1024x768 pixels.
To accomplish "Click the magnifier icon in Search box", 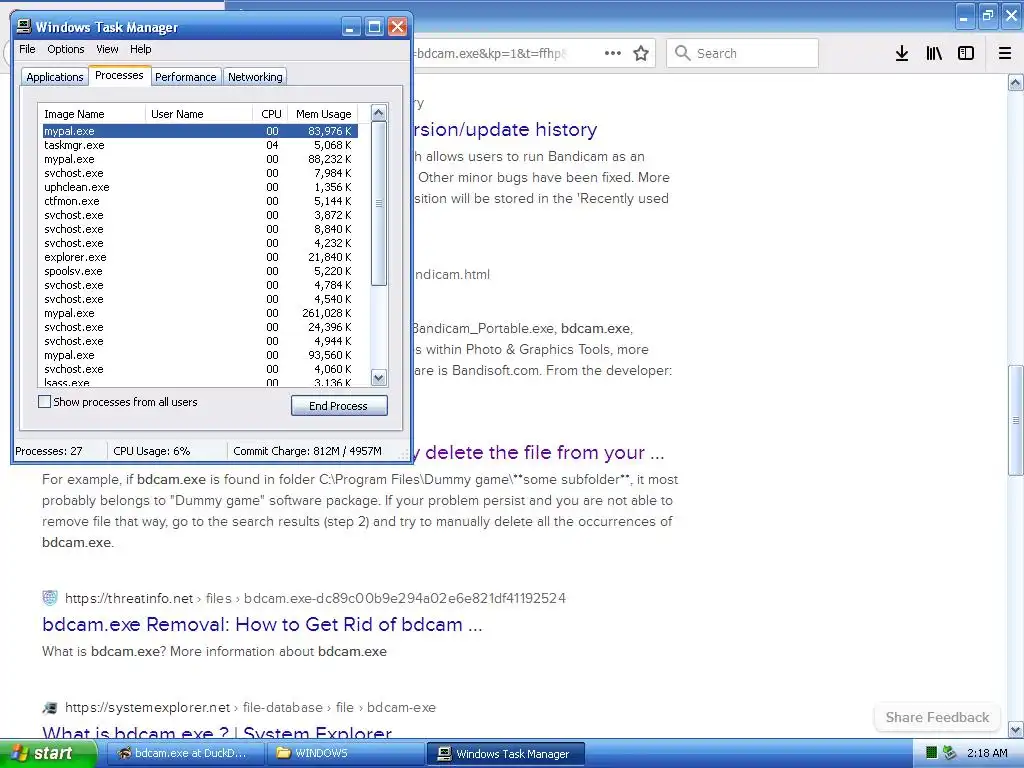I will pyautogui.click(x=682, y=53).
